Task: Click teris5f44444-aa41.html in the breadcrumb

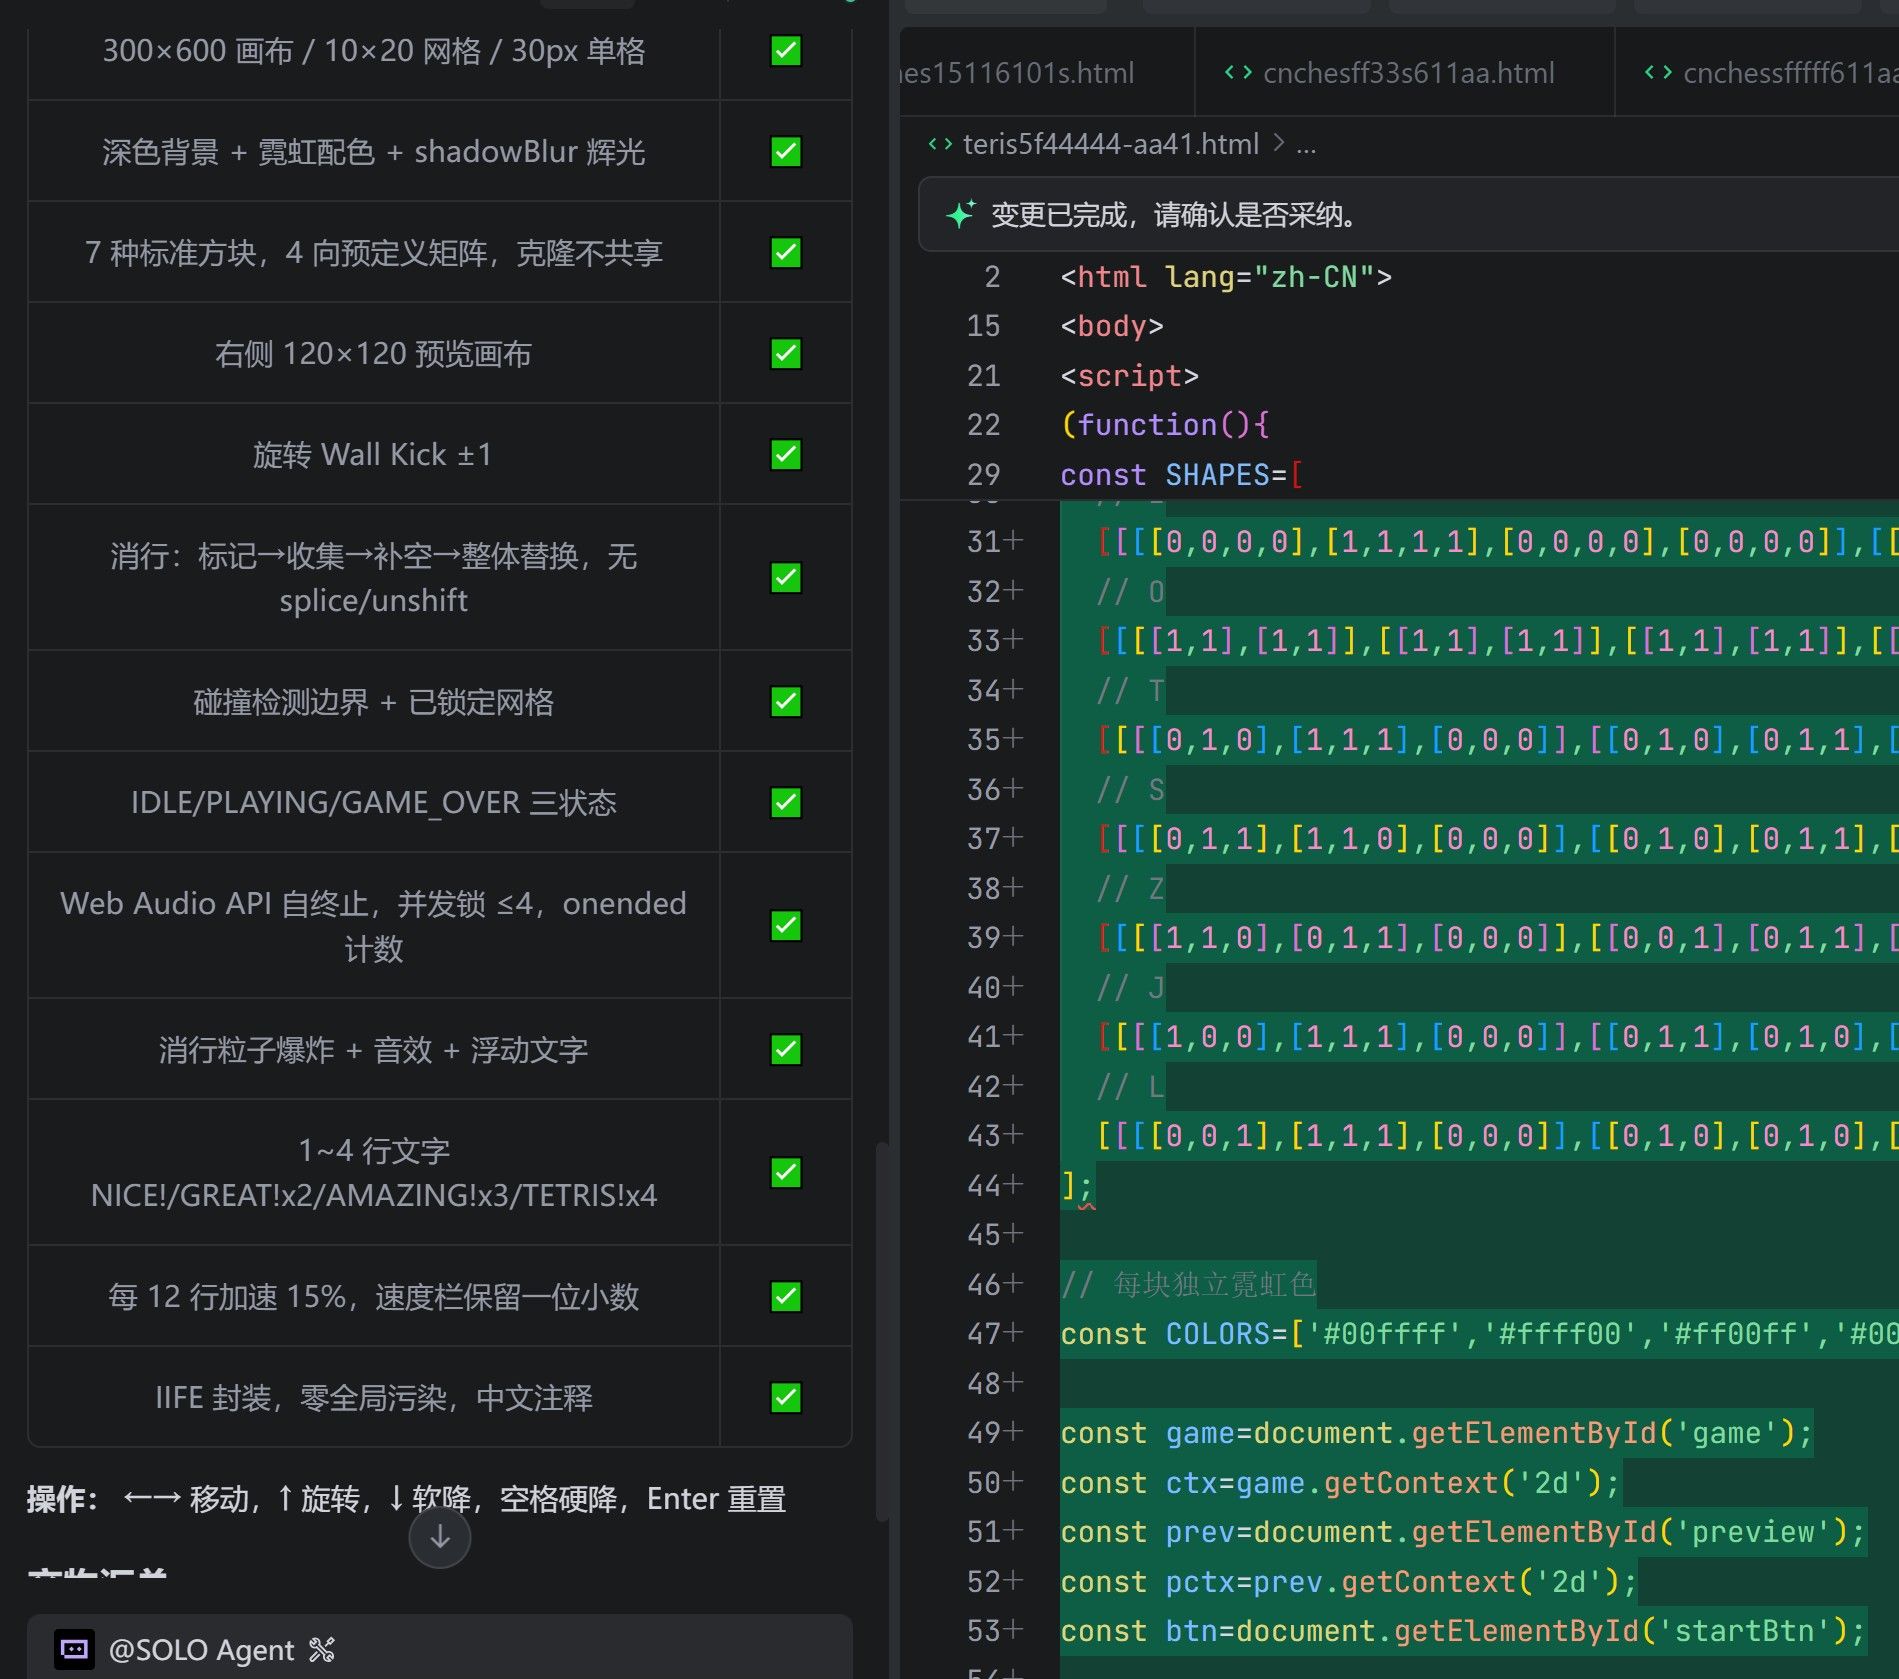Action: pyautogui.click(x=1111, y=145)
